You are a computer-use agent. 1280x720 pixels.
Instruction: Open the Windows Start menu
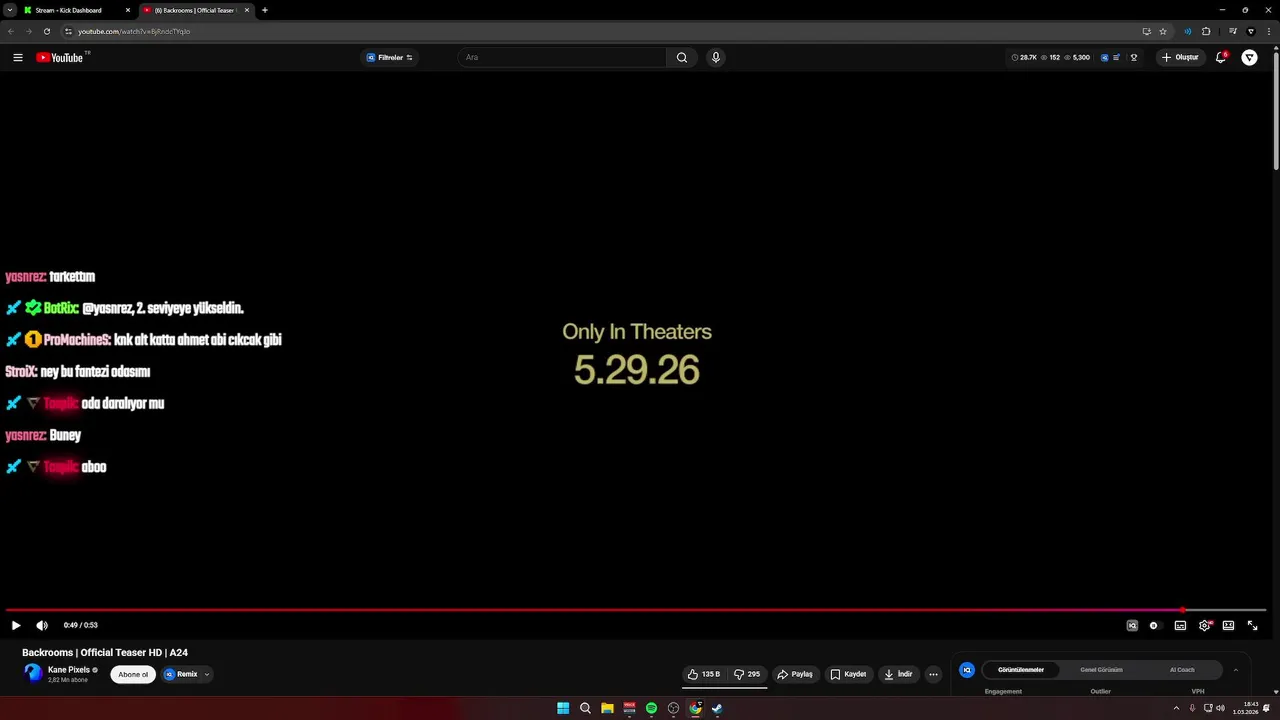[563, 708]
